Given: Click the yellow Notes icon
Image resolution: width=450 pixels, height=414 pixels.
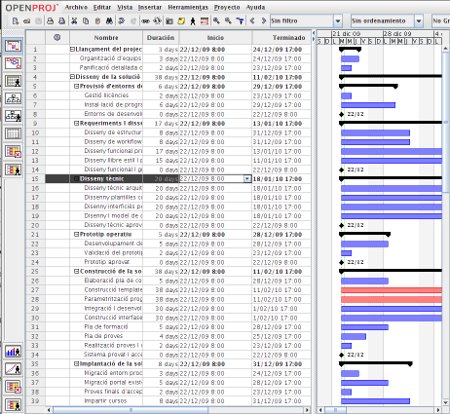Looking at the screenshot, I should (x=181, y=21).
